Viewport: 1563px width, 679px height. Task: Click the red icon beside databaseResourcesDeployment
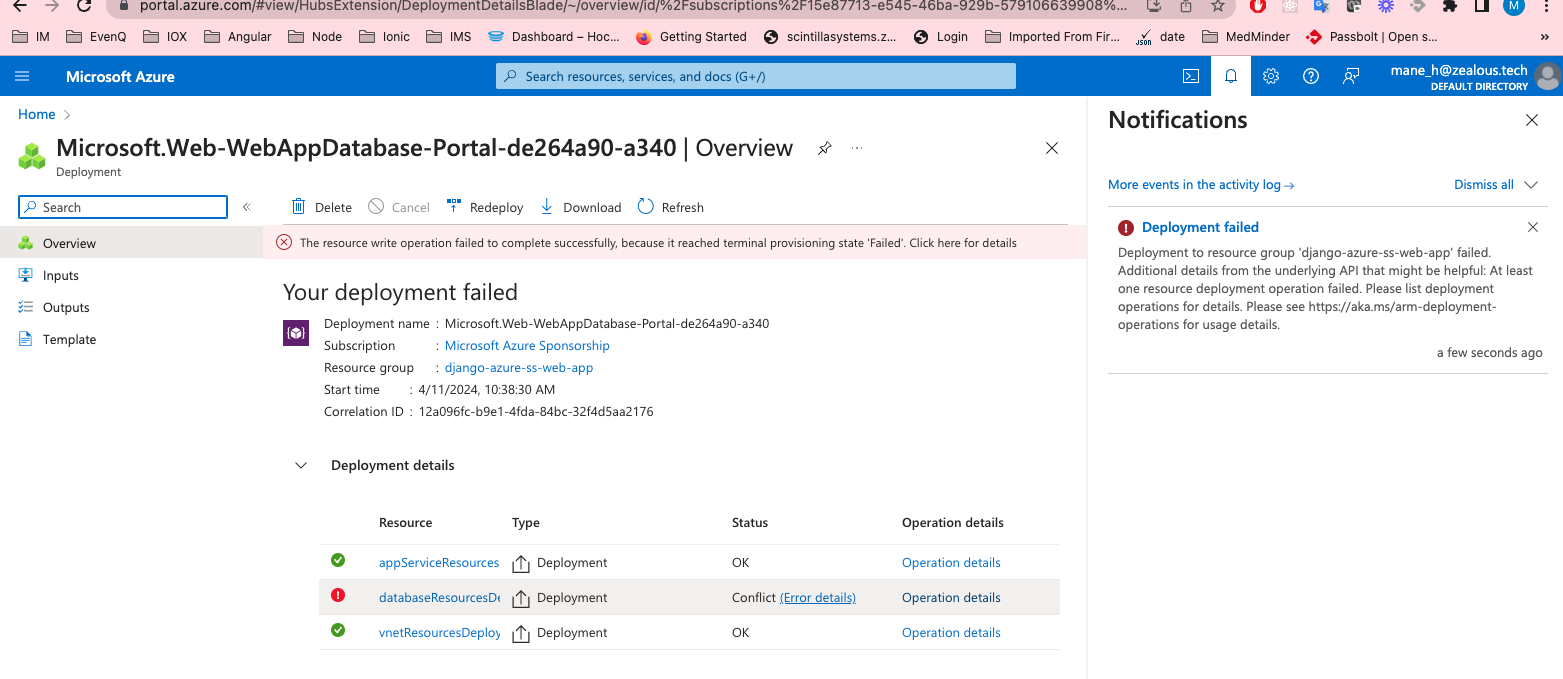pyautogui.click(x=338, y=595)
